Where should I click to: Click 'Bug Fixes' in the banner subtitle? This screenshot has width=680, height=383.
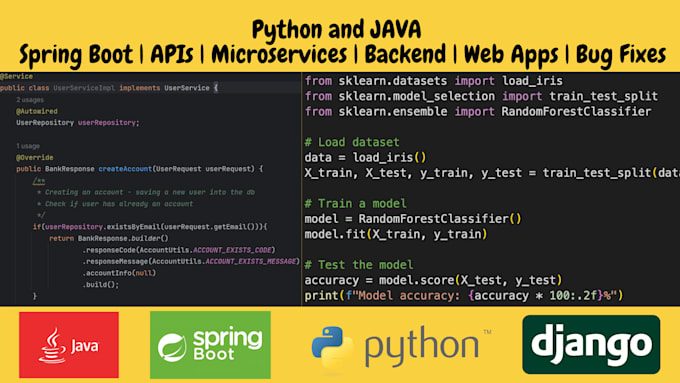(x=621, y=55)
